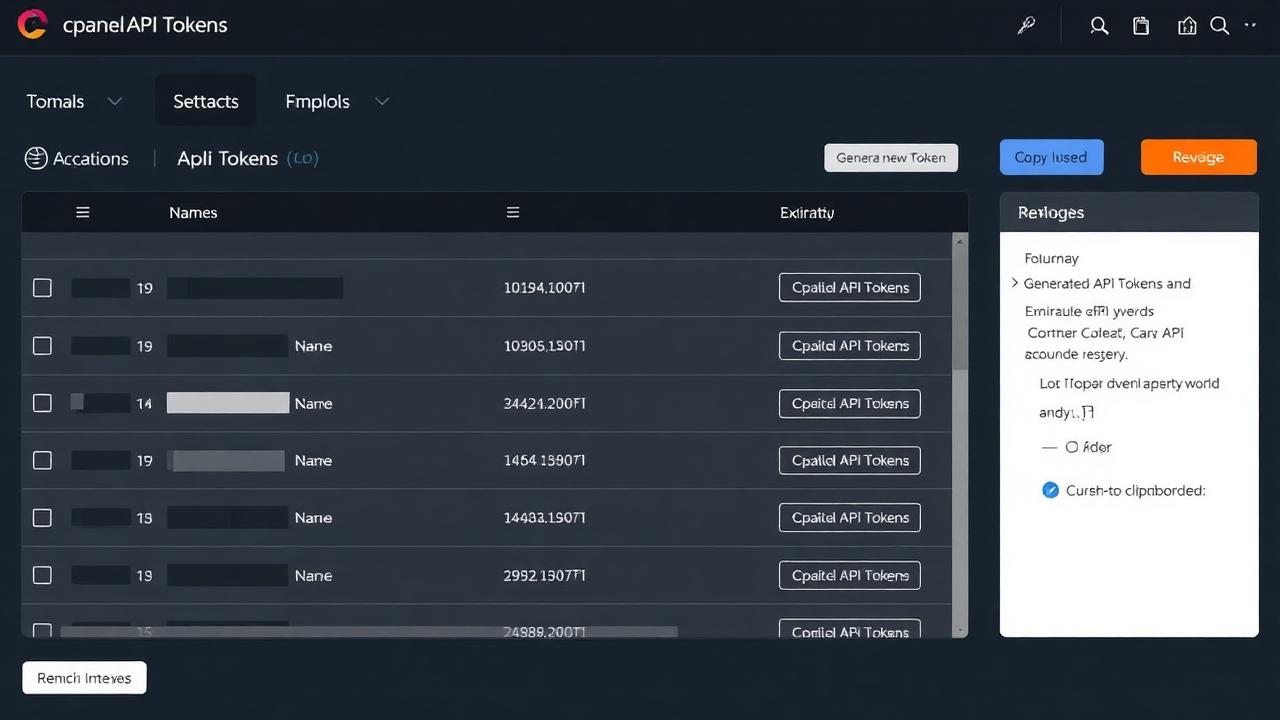Click Cpaitel API Tokens button for 2992.1307F1
Screen dimensions: 1280x720
[850, 576]
